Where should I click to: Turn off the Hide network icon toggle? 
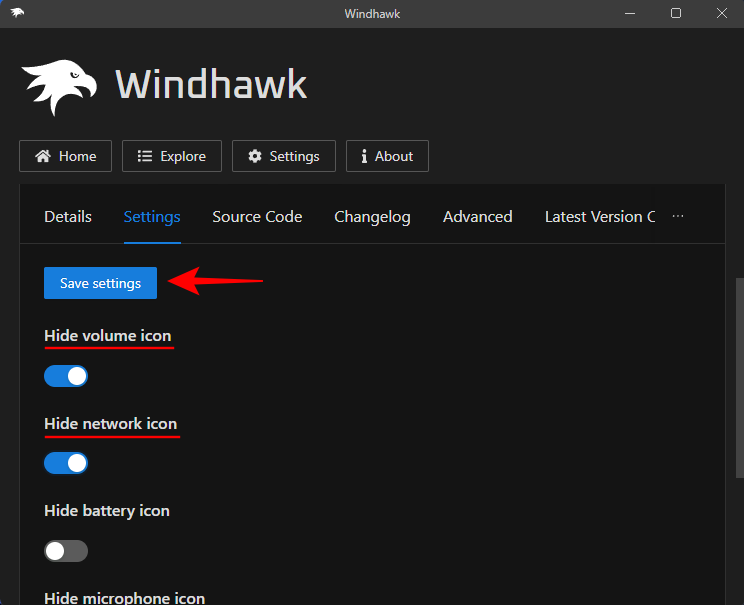(x=66, y=463)
